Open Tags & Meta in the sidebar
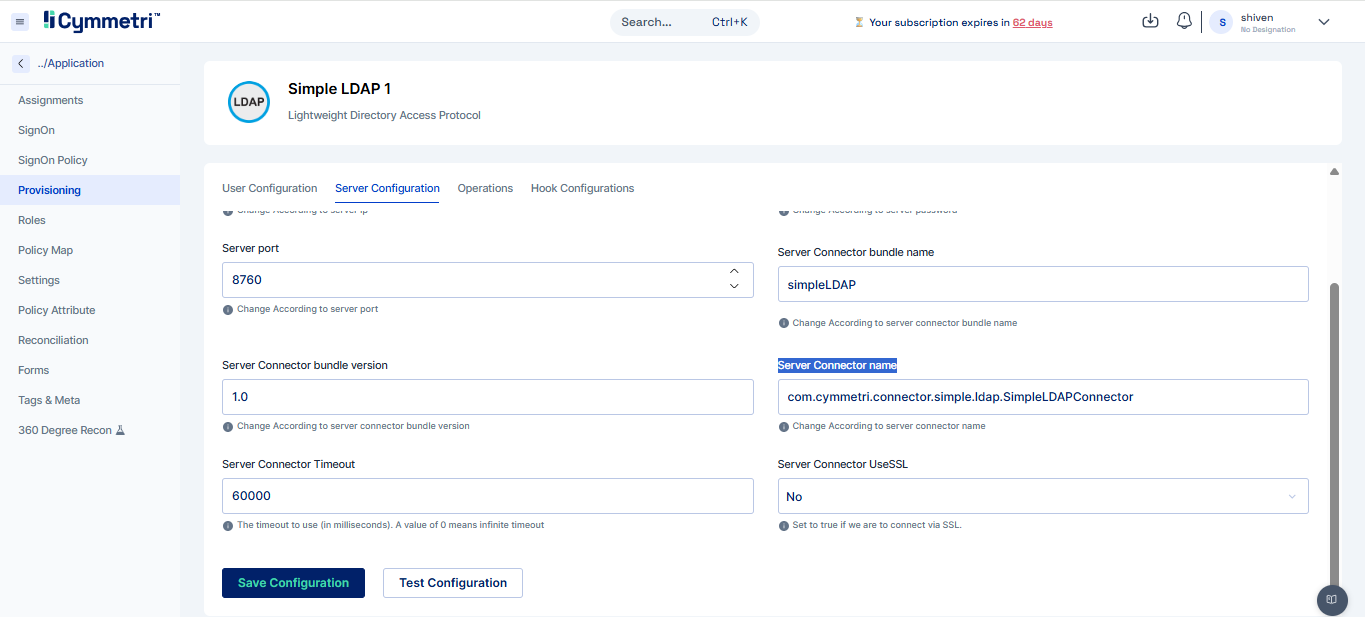This screenshot has height=617, width=1365. (90, 400)
